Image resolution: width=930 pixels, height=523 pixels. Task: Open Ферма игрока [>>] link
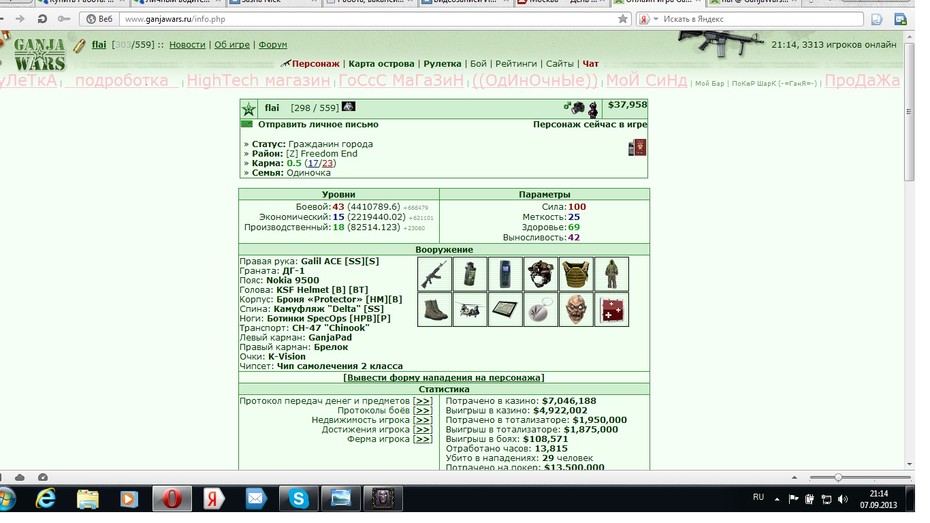click(422, 439)
